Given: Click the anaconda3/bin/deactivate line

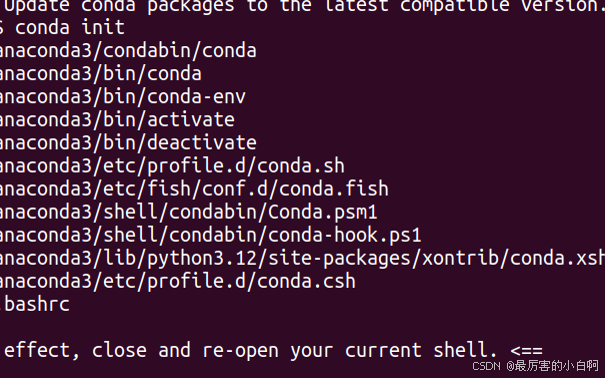Looking at the screenshot, I should click(128, 143).
